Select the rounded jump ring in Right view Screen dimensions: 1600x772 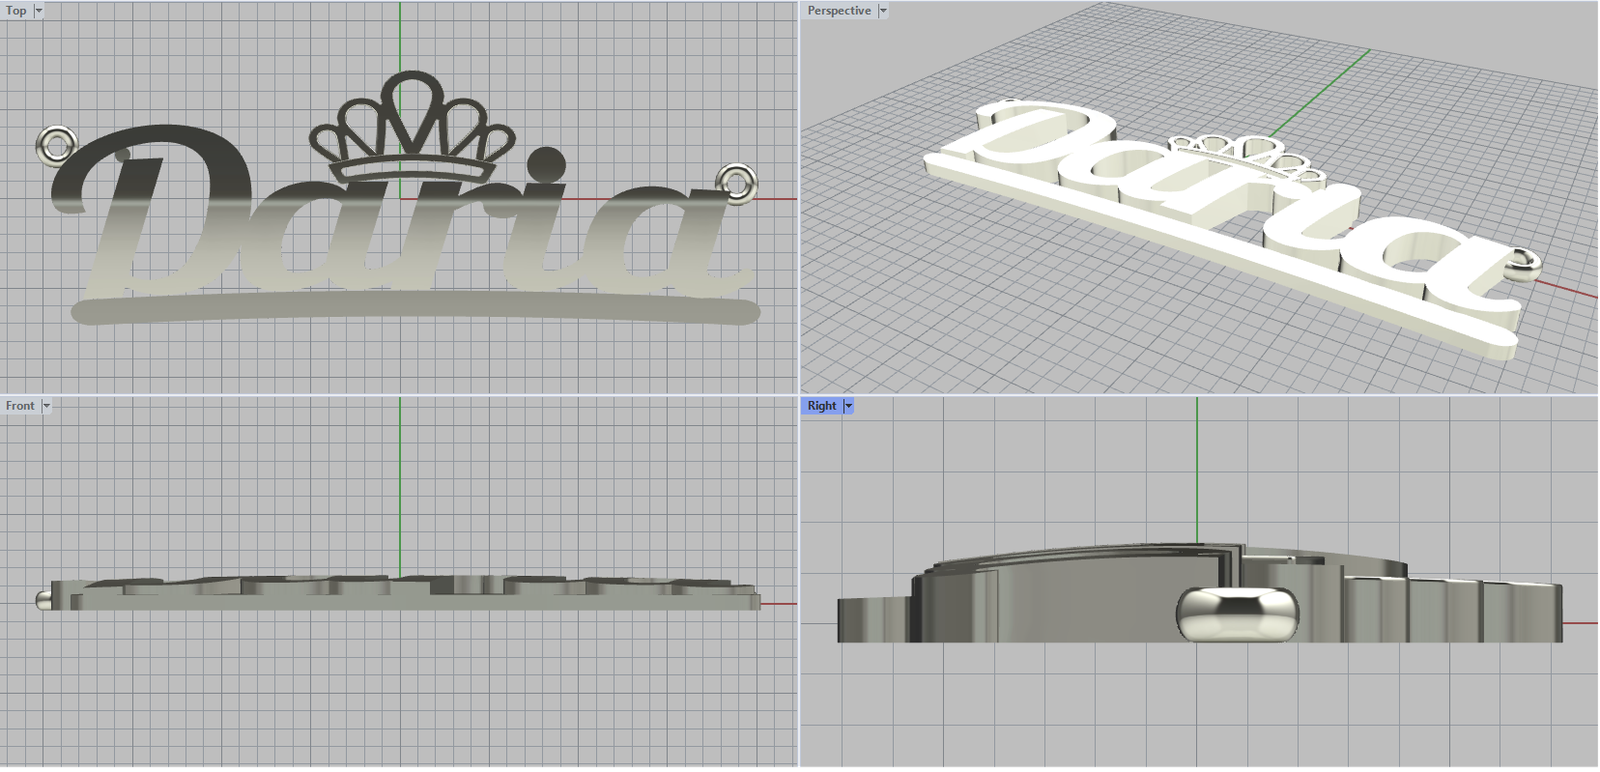pos(1237,613)
